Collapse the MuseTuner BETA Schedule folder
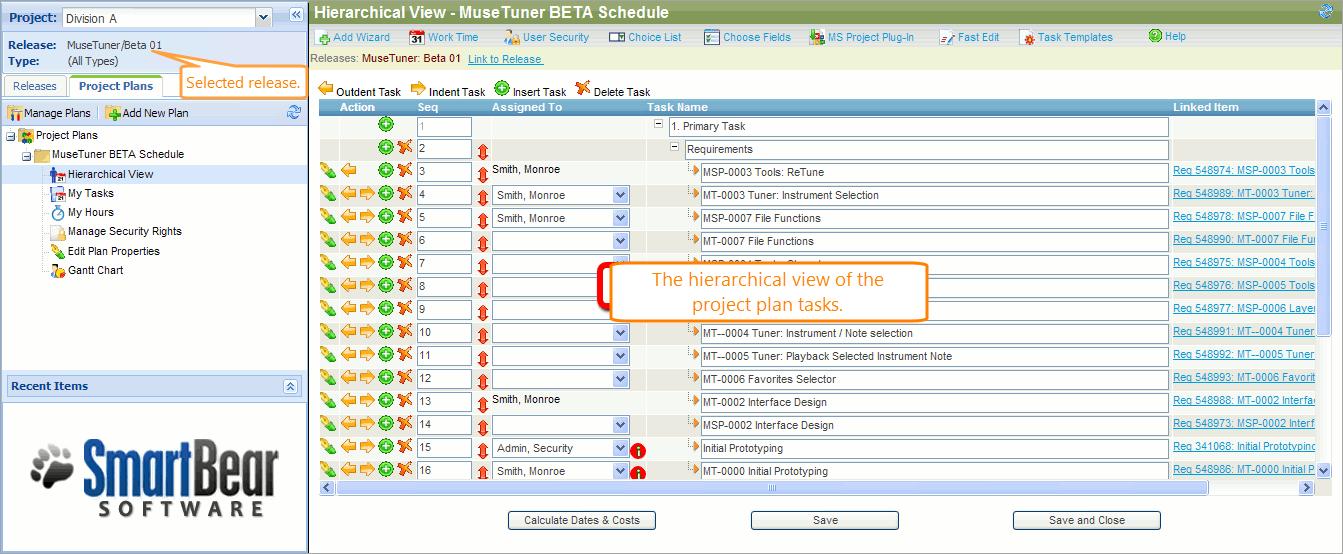 tap(27, 155)
